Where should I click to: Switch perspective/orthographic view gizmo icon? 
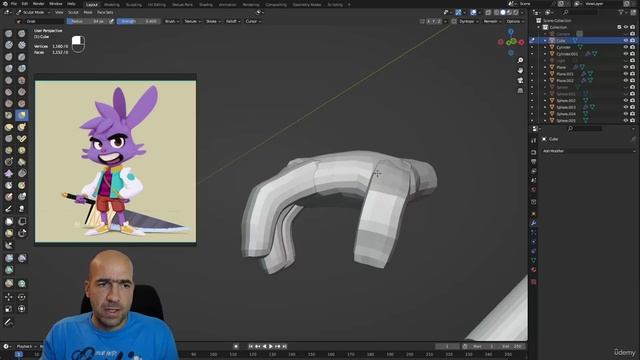[520, 90]
